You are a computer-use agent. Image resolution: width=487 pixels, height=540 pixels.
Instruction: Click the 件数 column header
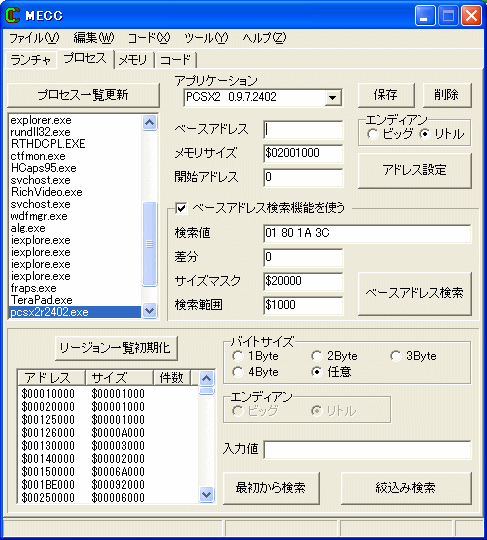pyautogui.click(x=172, y=378)
